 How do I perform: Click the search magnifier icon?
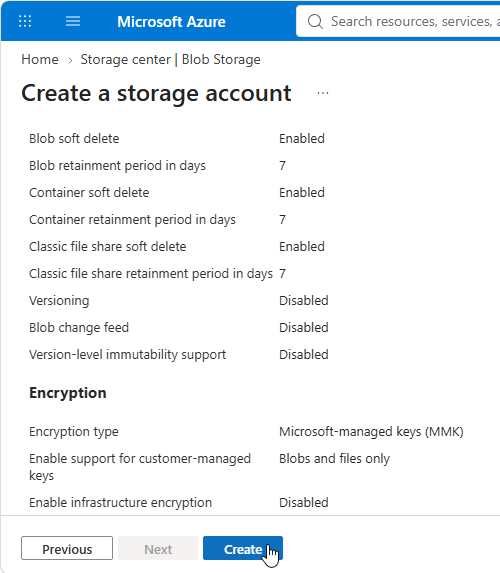[x=315, y=22]
